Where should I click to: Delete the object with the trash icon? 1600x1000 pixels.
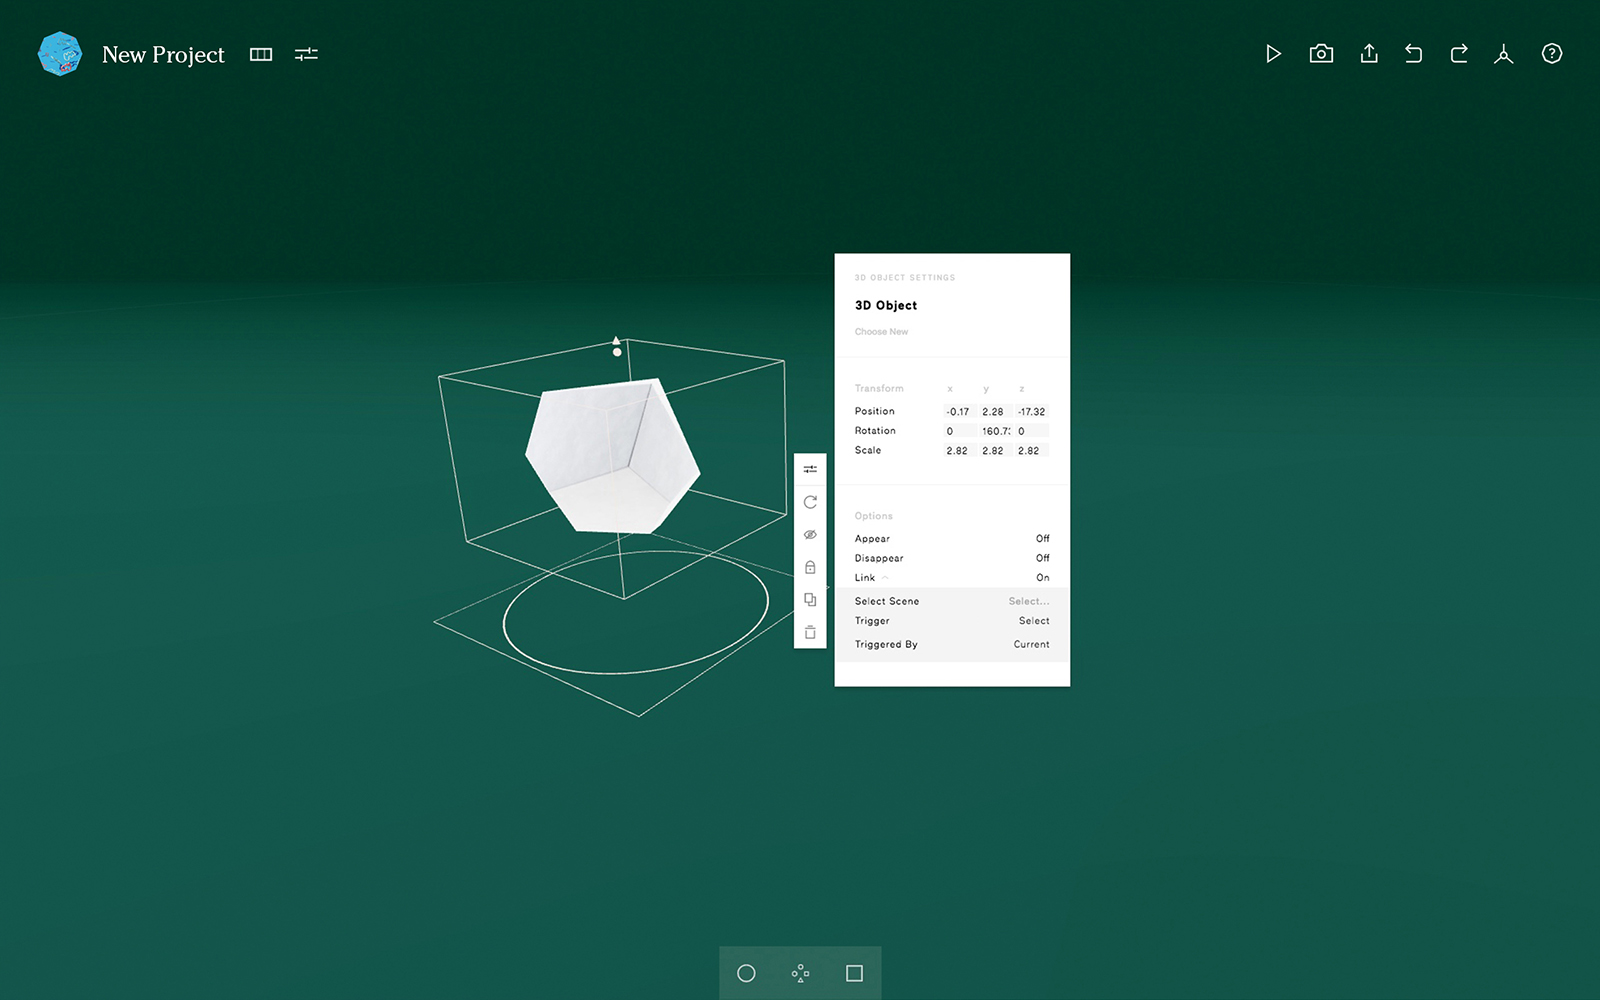pos(810,632)
